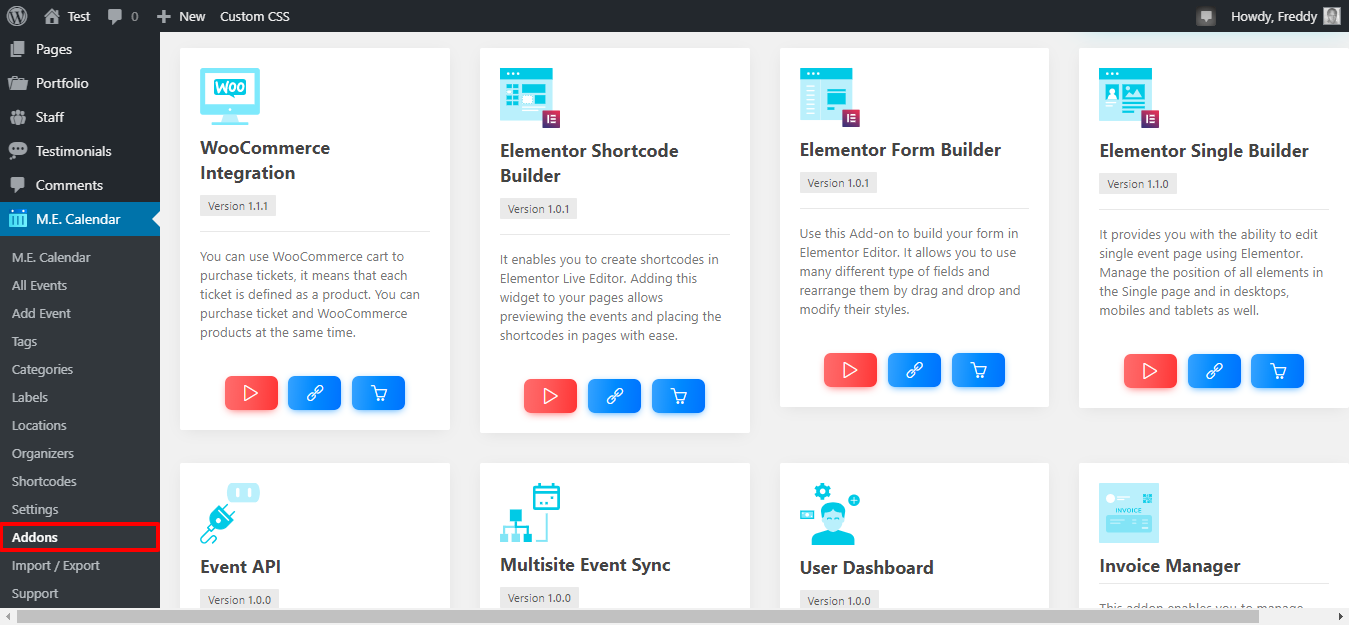Click cart button for Elementor Form Builder
The width and height of the screenshot is (1349, 625).
(978, 370)
